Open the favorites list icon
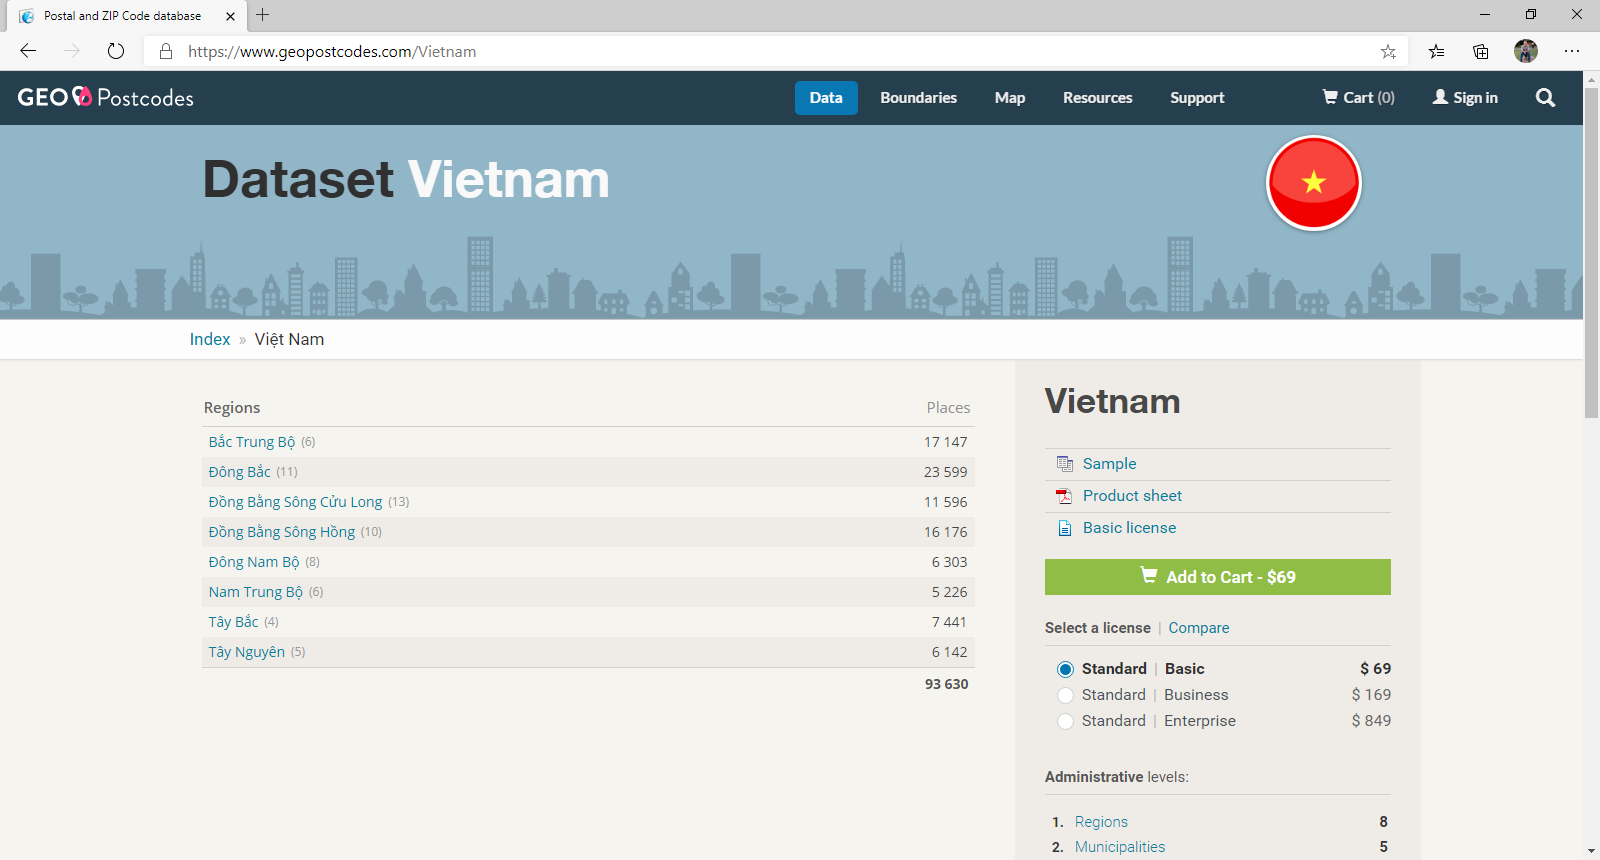1600x860 pixels. coord(1437,51)
